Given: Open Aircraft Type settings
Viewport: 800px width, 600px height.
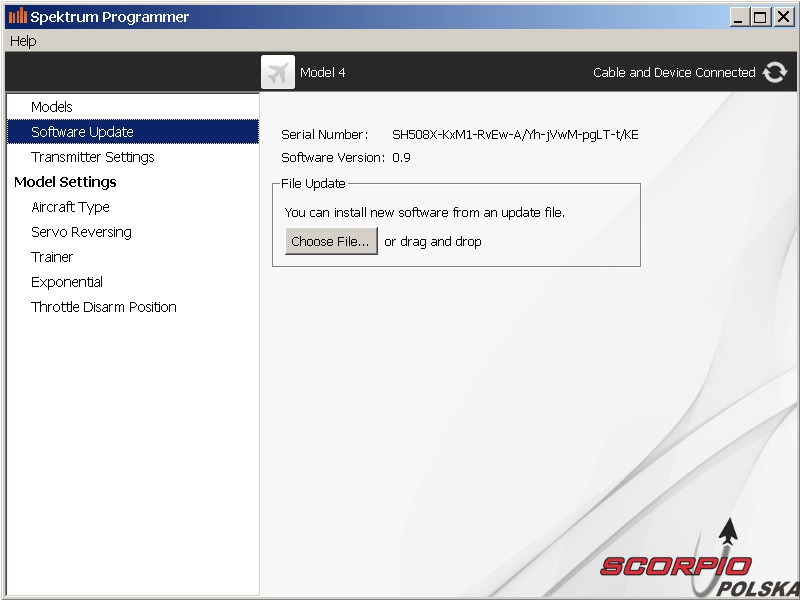Looking at the screenshot, I should click(133, 207).
